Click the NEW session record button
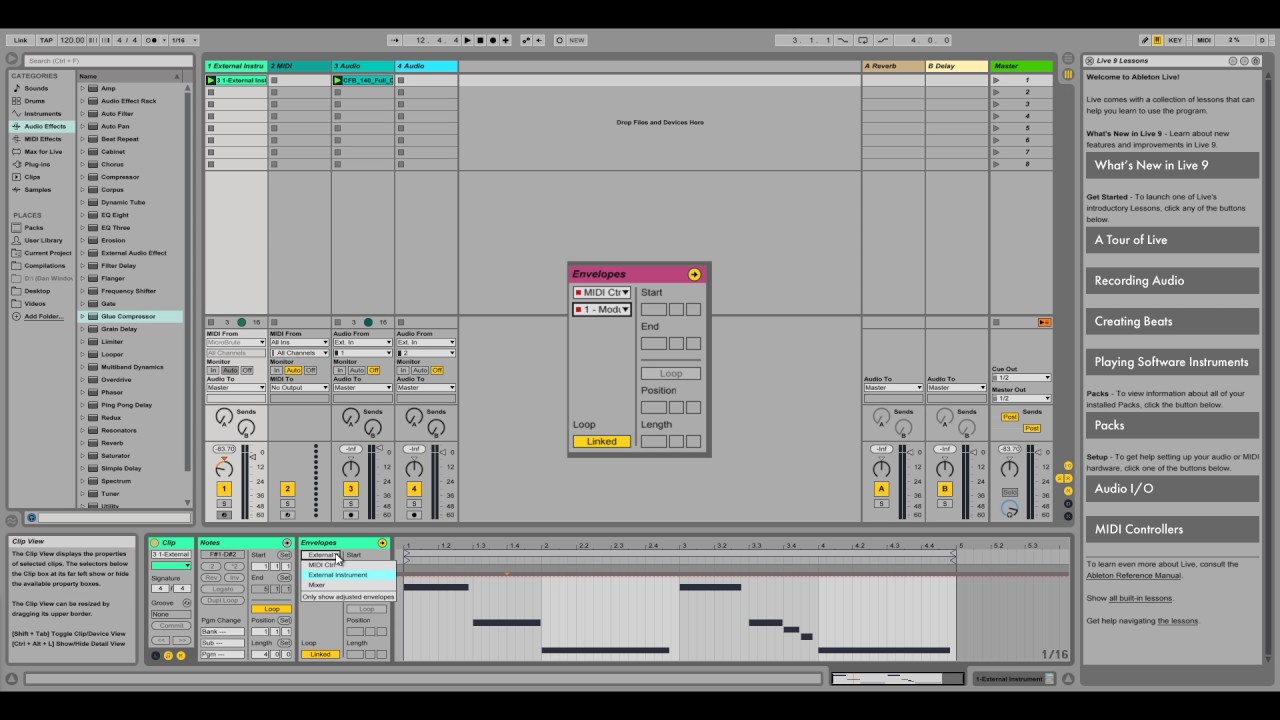Screen dimensions: 1280x720 (x=576, y=40)
